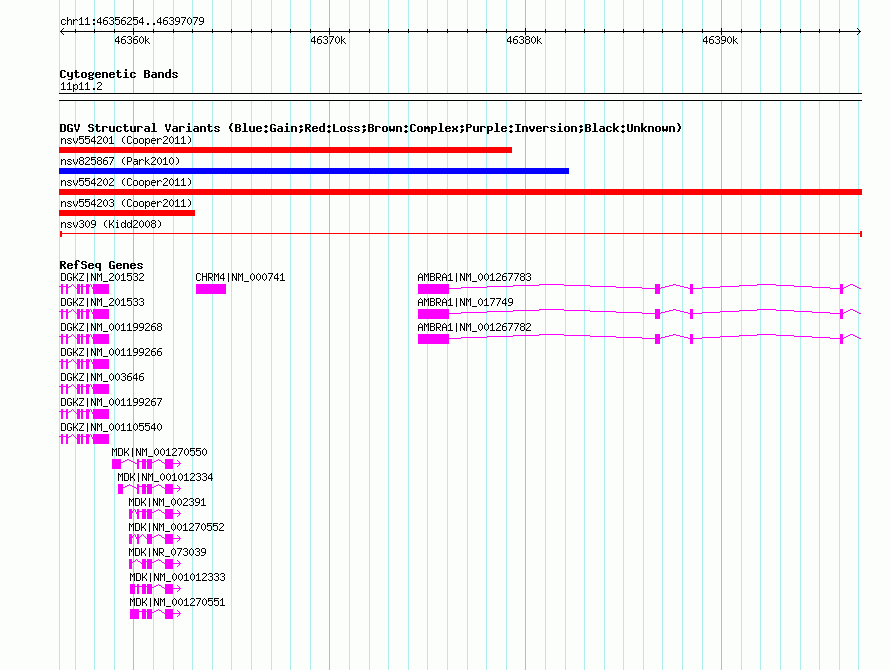The image size is (890, 670).
Task: Click the MDK|NM_001012334 transcript label
Action: coord(165,477)
